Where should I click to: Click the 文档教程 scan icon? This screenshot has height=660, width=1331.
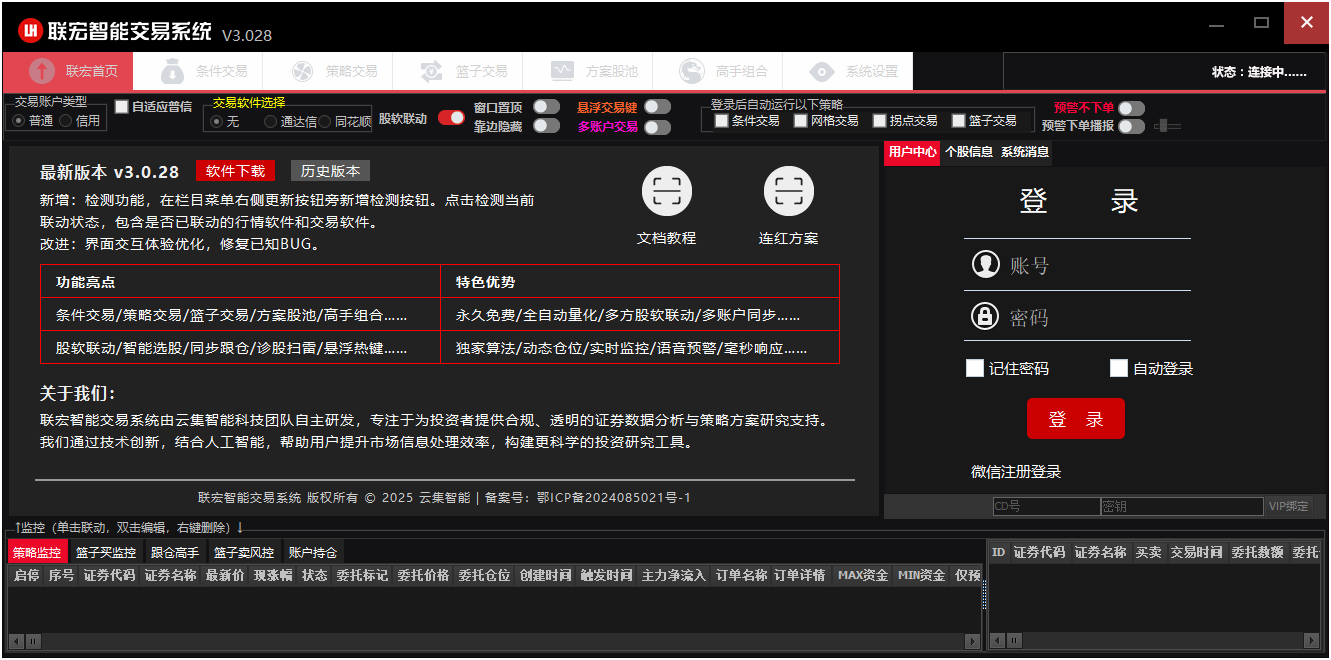click(666, 191)
